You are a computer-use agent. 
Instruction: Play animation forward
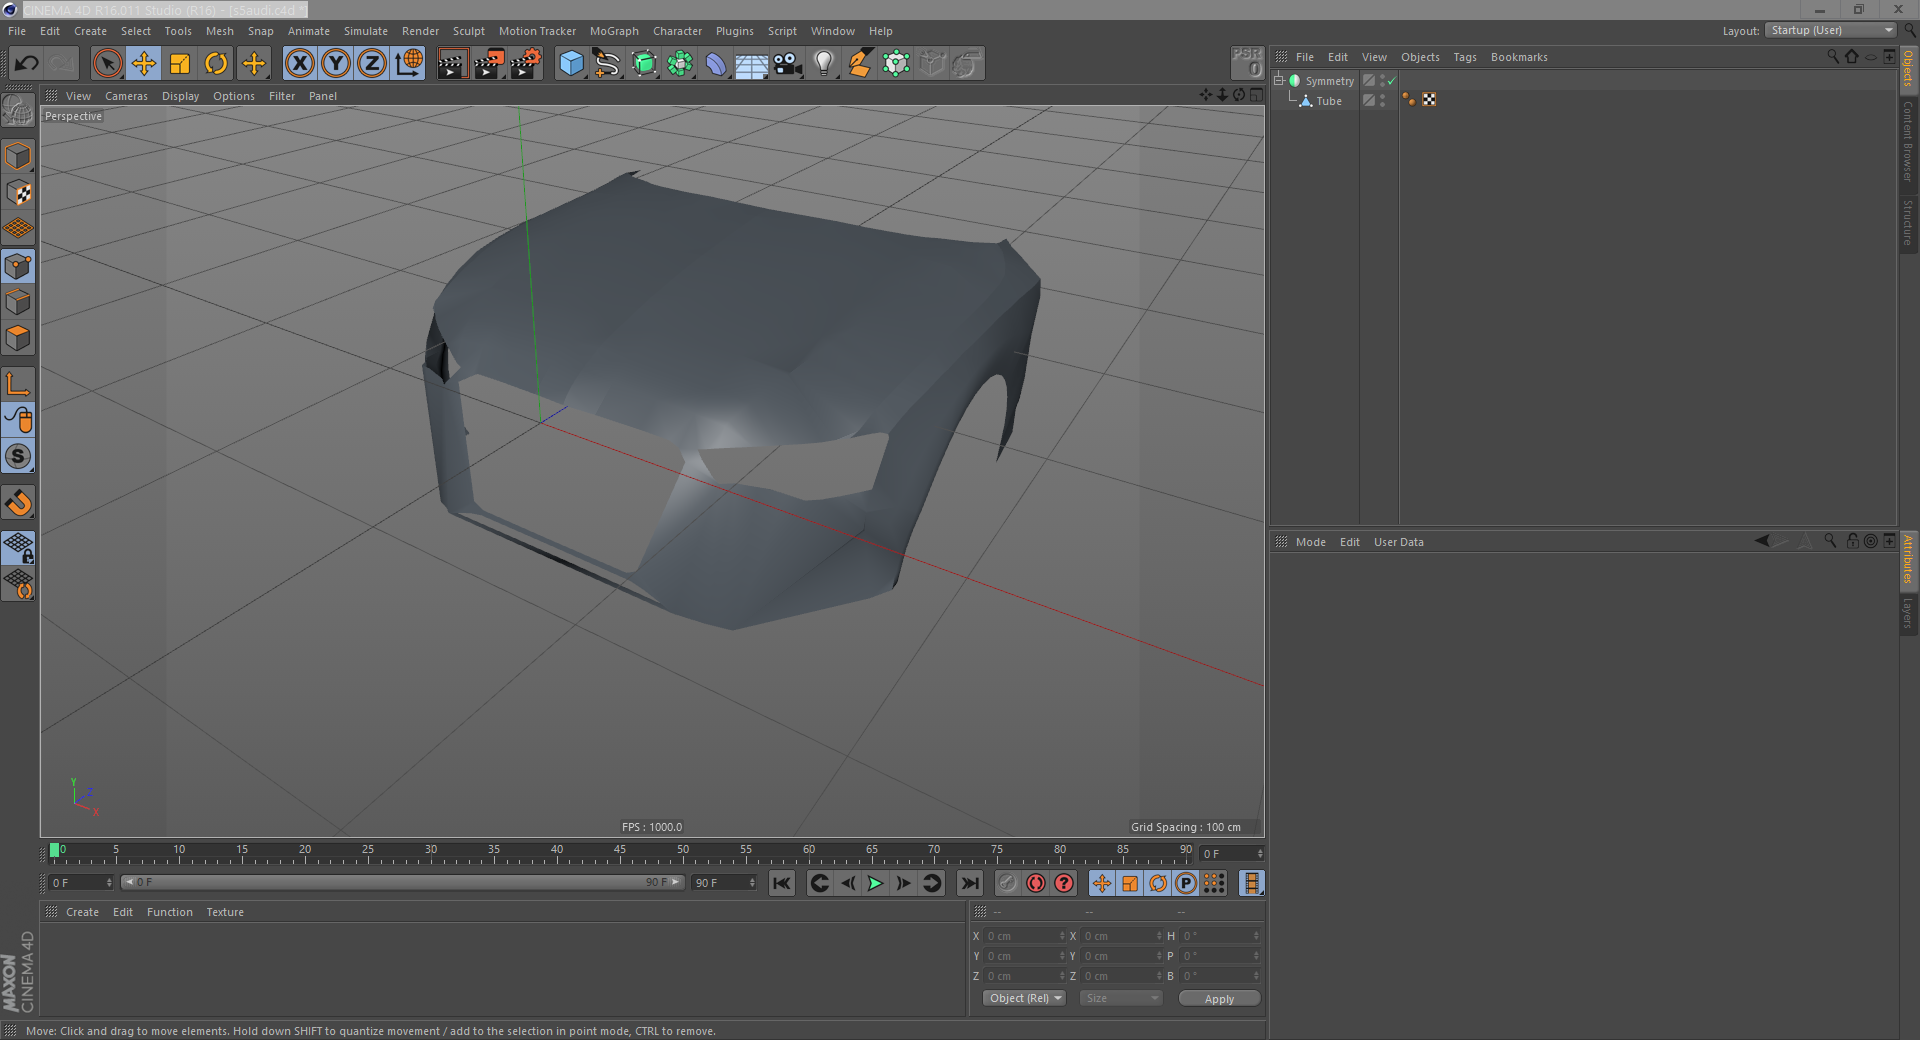point(875,883)
